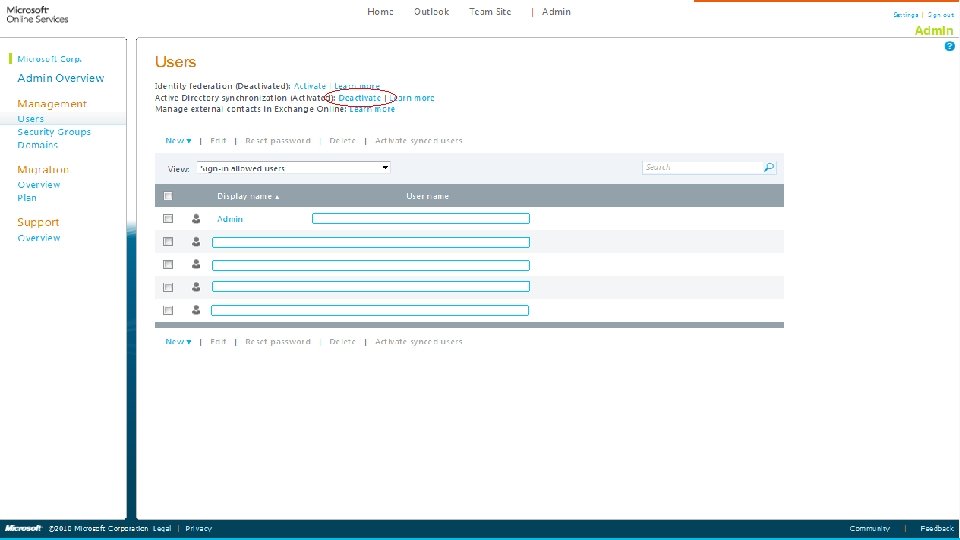Open Feedback link in footer
Viewport: 960px width, 540px height.
(x=937, y=528)
